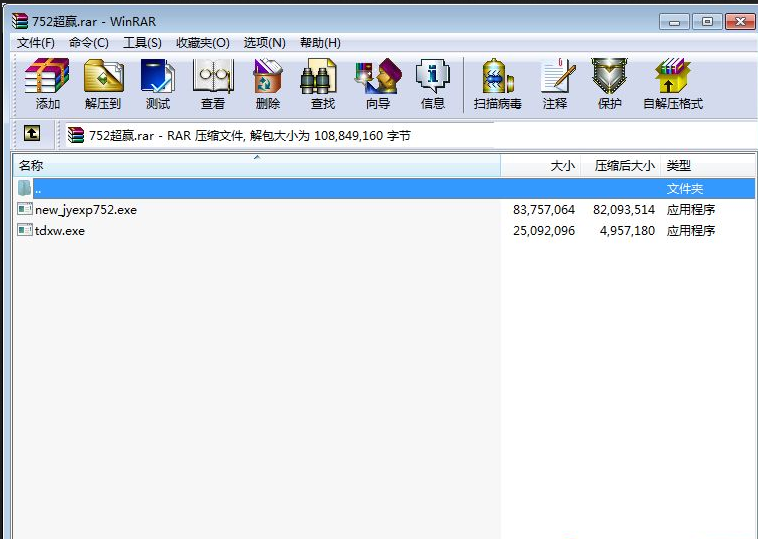Screen dimensions: 758x539
Task: Open the View (查看) tool
Action: (x=213, y=76)
